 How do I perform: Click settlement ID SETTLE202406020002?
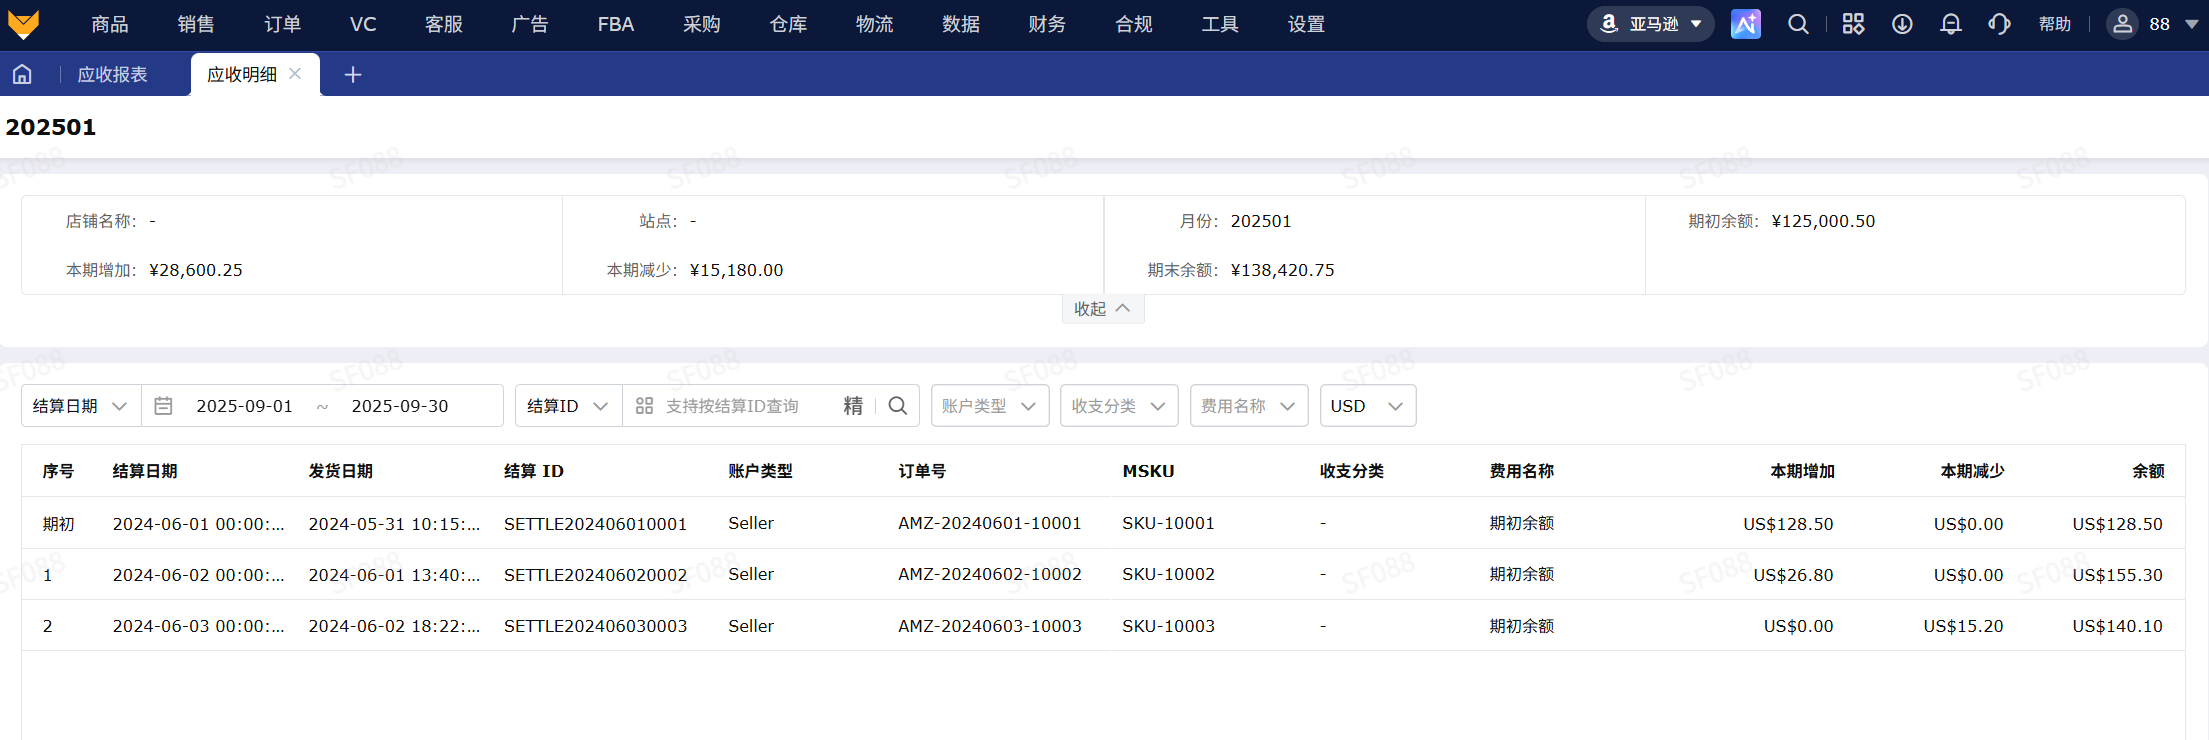pyautogui.click(x=595, y=574)
